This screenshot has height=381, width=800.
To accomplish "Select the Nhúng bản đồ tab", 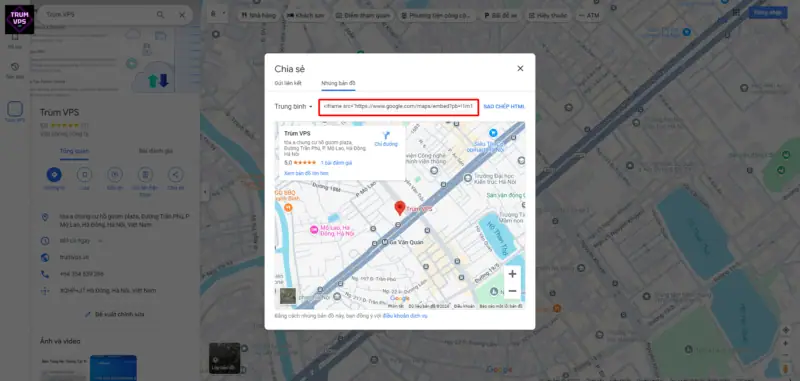I will coord(338,83).
